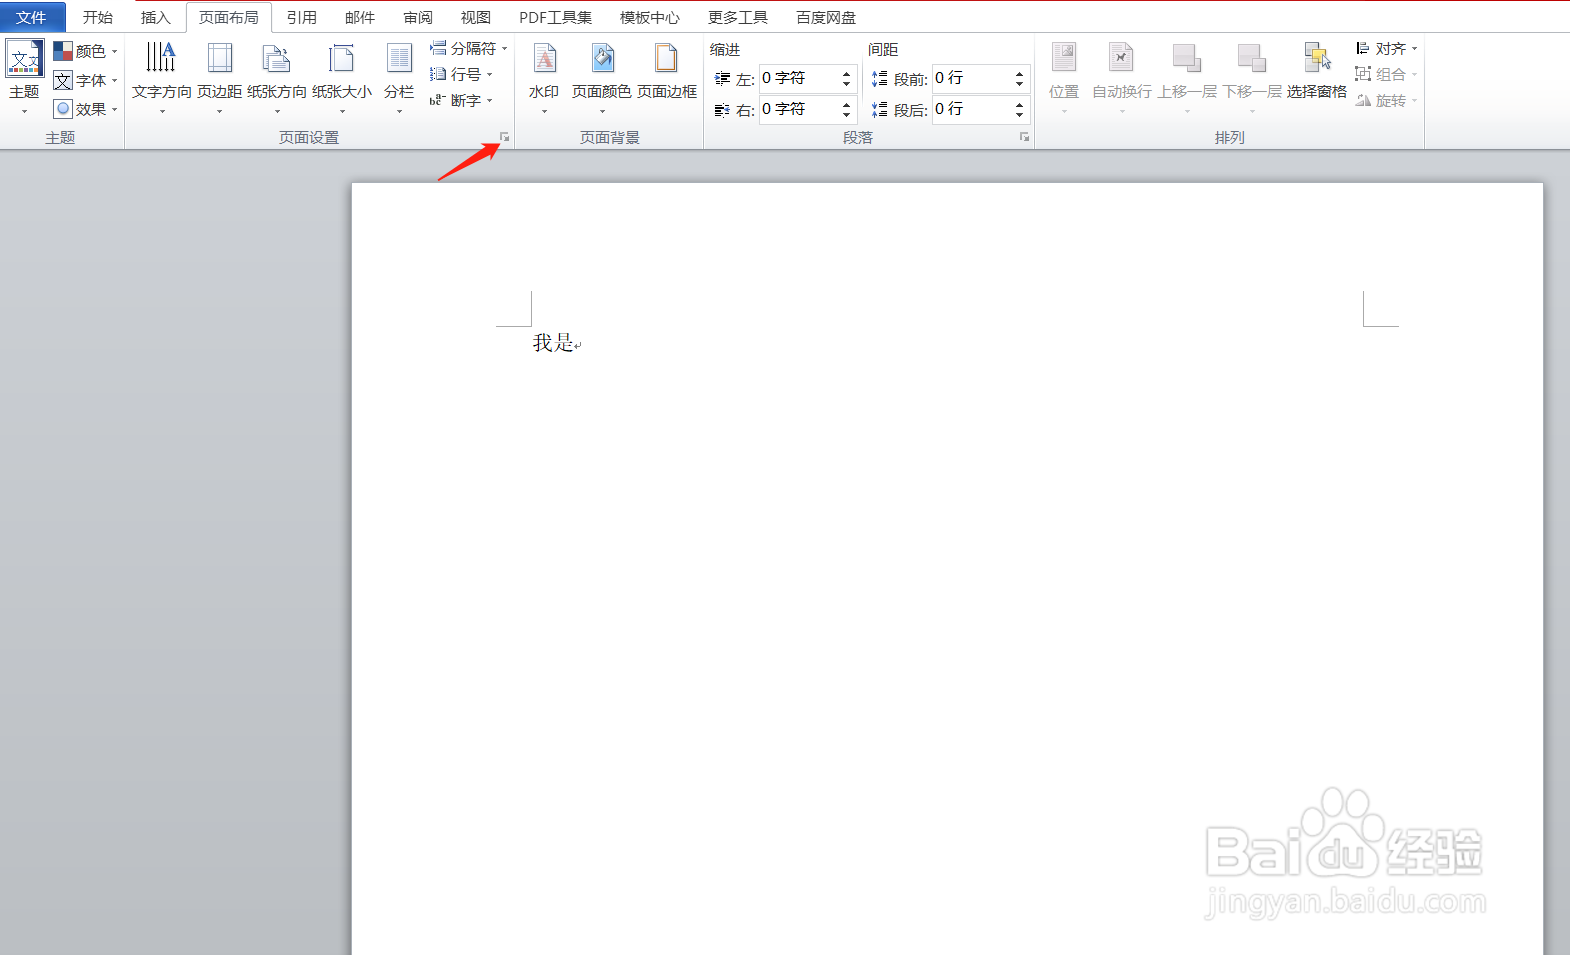Increase 段后 spacing with up arrow
The height and width of the screenshot is (955, 1570).
(1020, 104)
